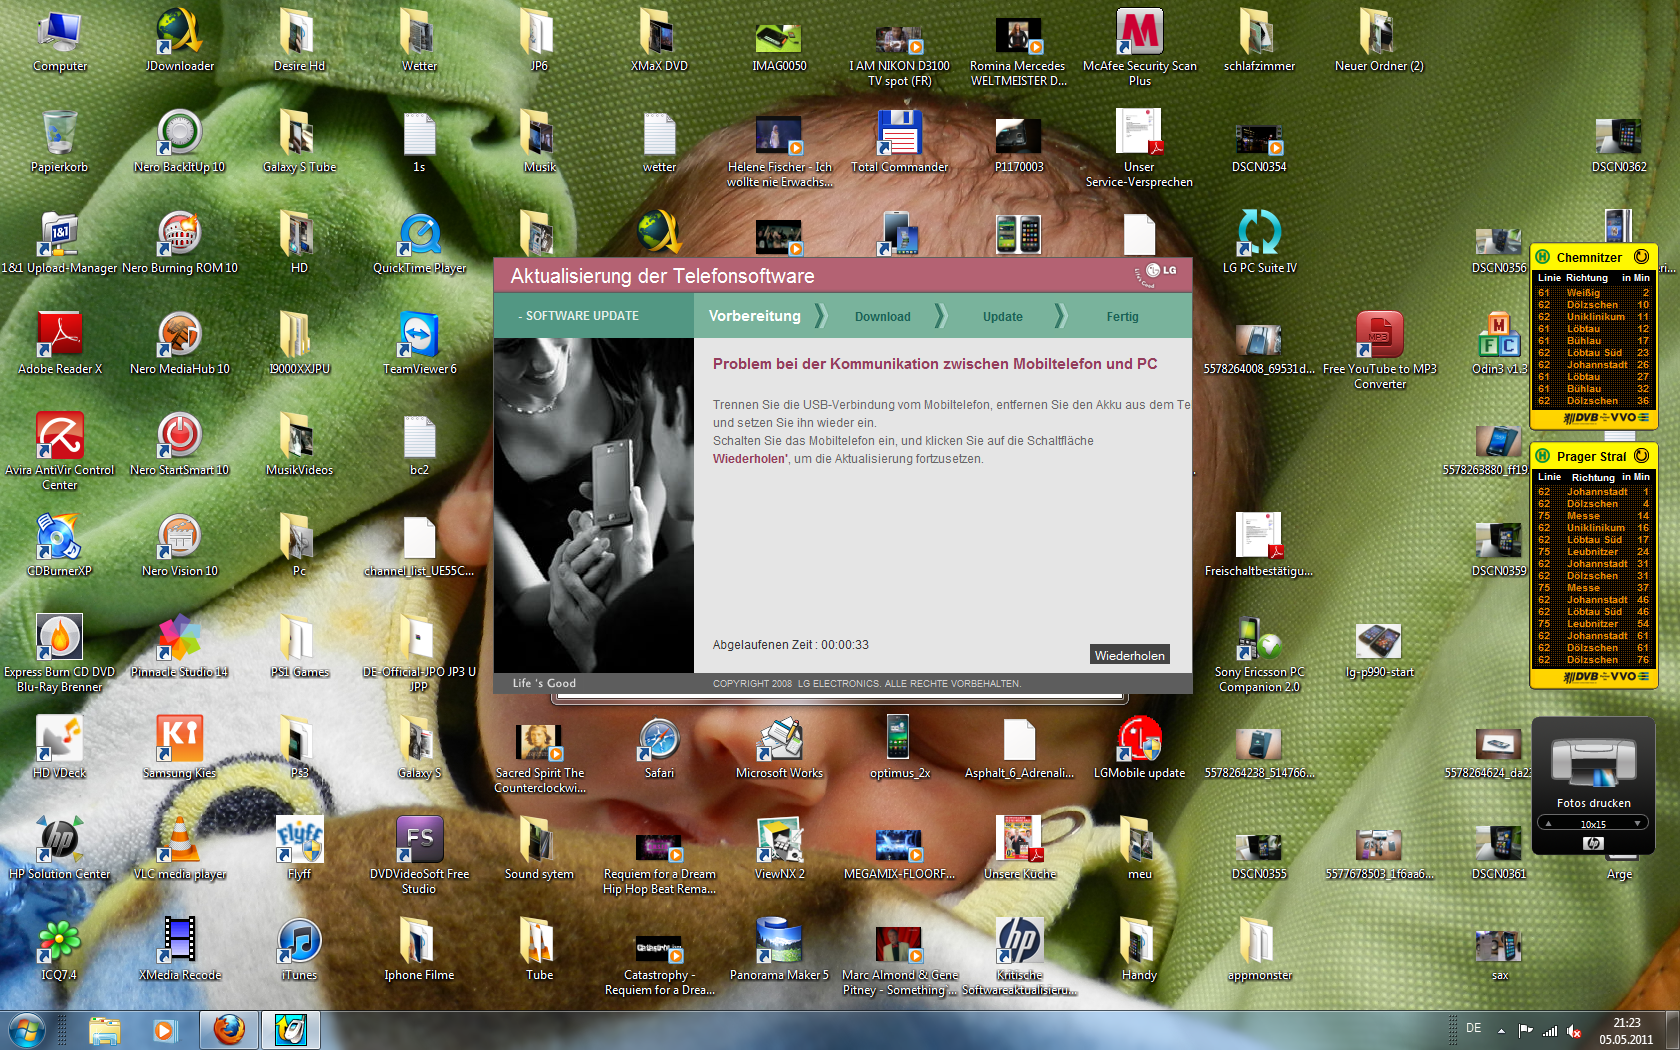Screen dimensions: 1680x1050
Task: Open QuickTime Player shortcut
Action: coord(420,242)
